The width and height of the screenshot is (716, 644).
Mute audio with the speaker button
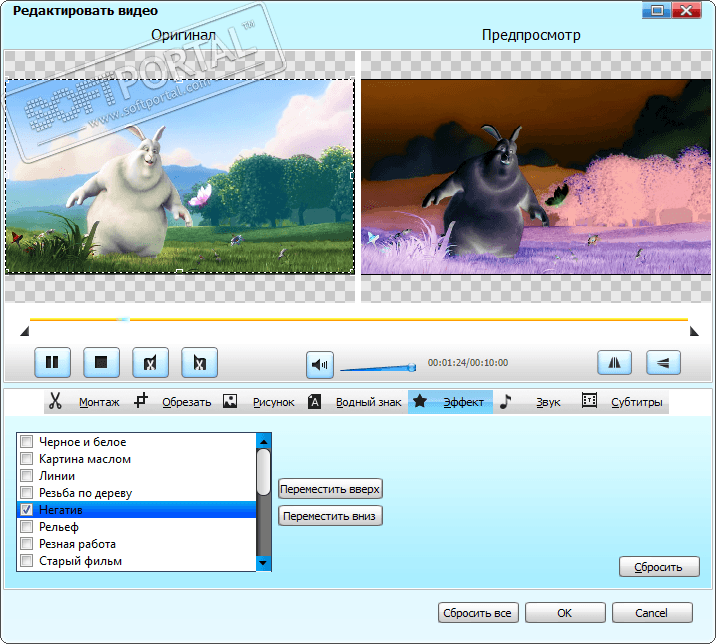point(320,364)
